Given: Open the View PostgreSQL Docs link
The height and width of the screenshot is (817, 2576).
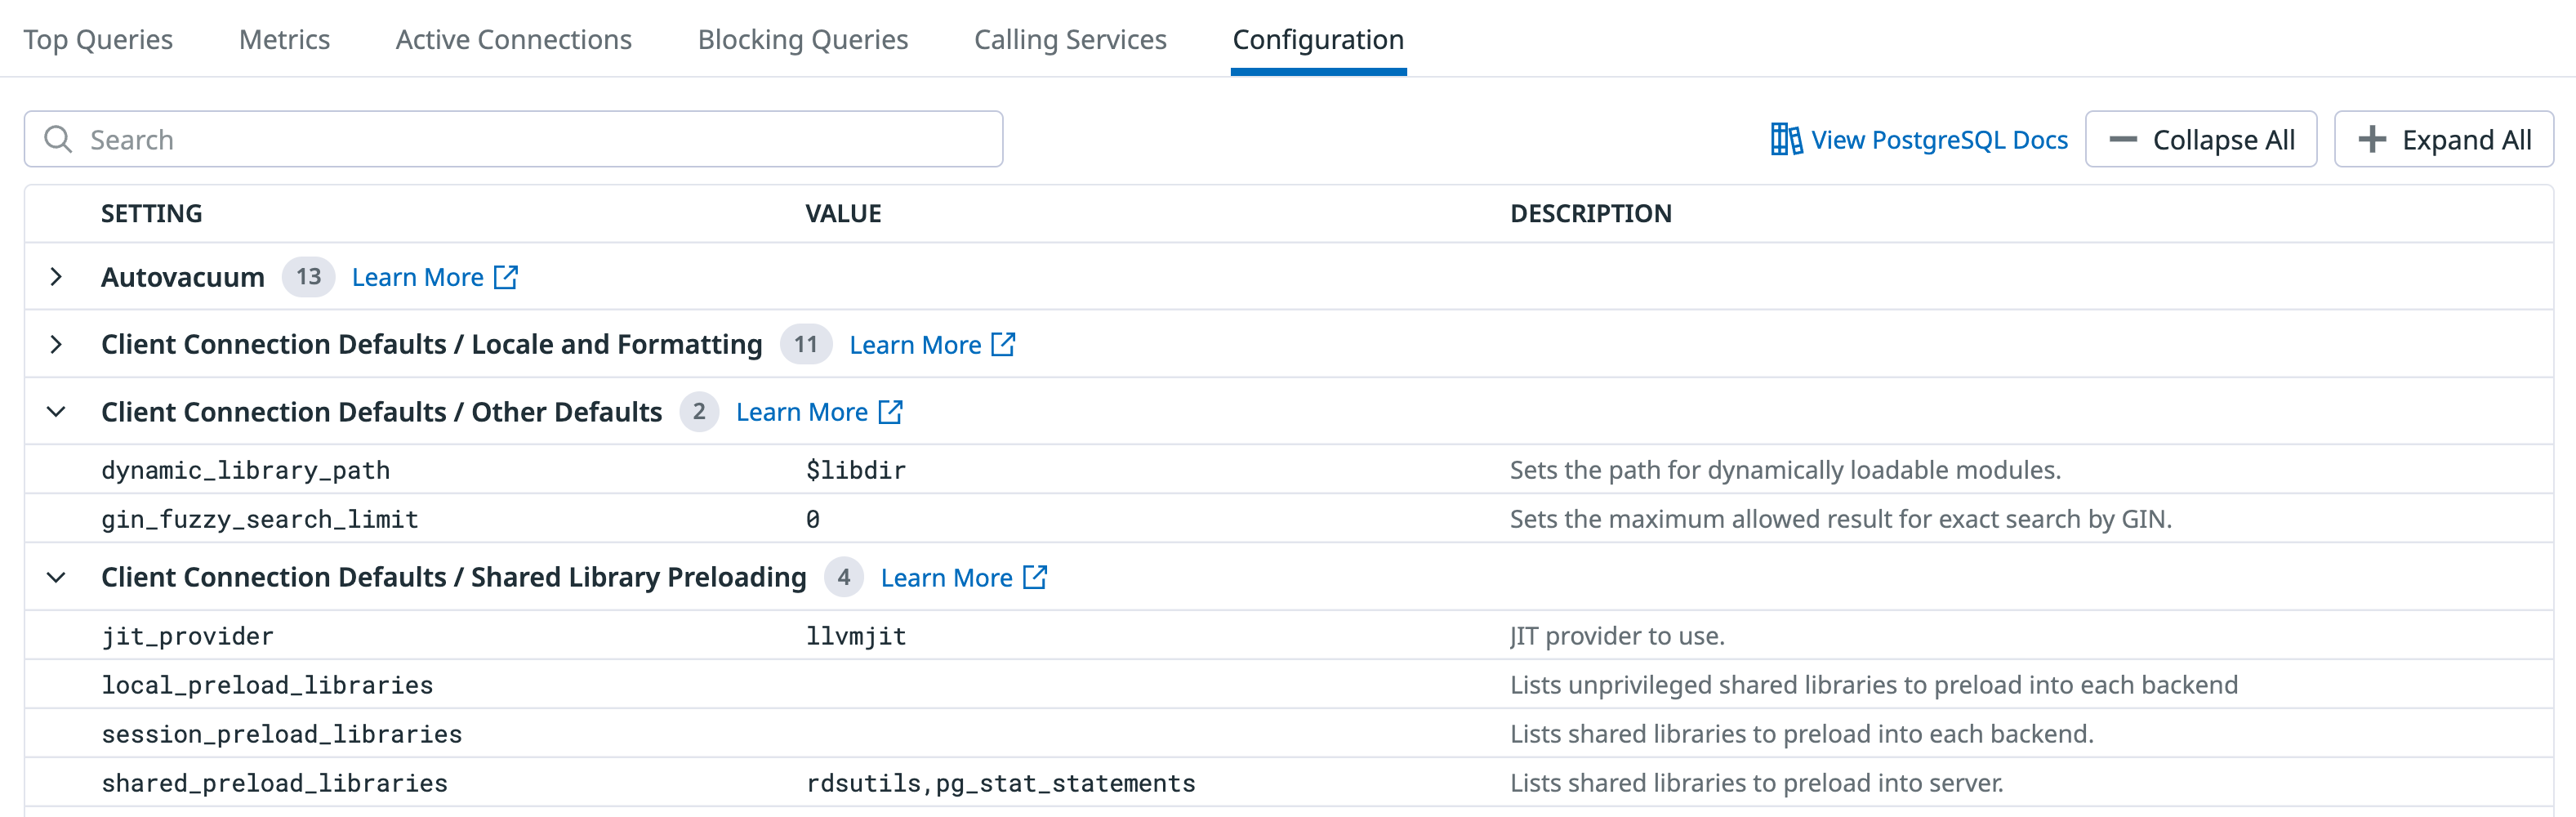Looking at the screenshot, I should 1919,139.
